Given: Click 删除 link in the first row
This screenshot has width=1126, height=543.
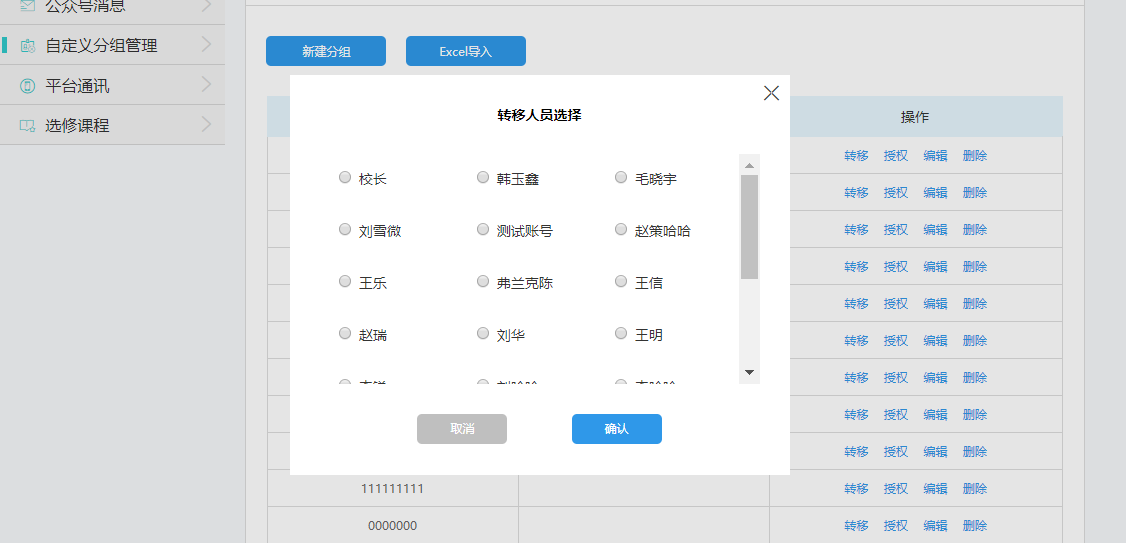Looking at the screenshot, I should coord(974,156).
